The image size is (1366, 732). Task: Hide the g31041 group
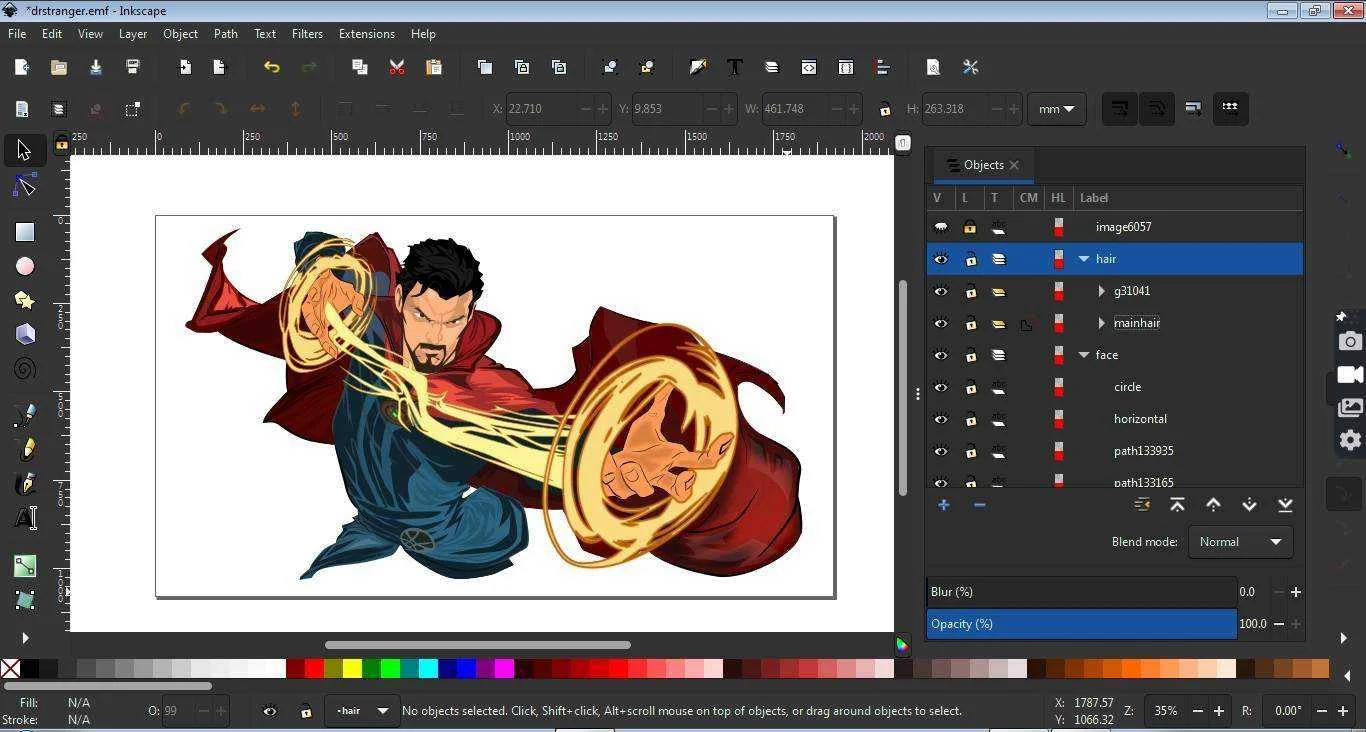click(x=940, y=291)
